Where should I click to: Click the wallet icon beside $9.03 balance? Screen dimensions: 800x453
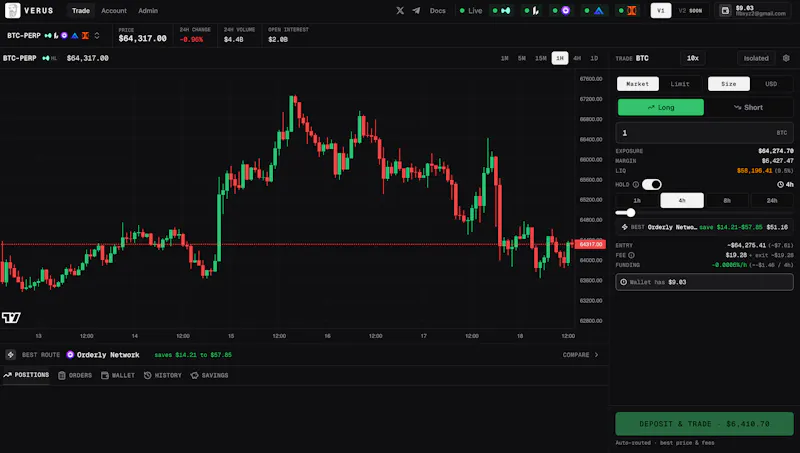725,11
